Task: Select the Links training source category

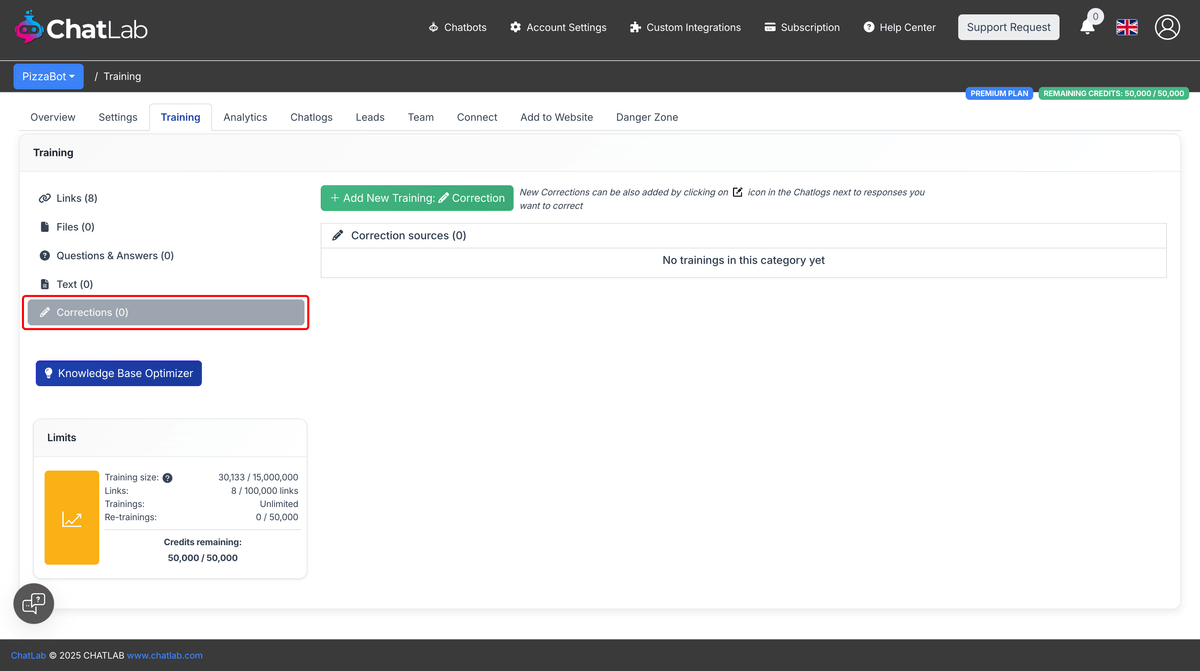Action: tap(75, 198)
